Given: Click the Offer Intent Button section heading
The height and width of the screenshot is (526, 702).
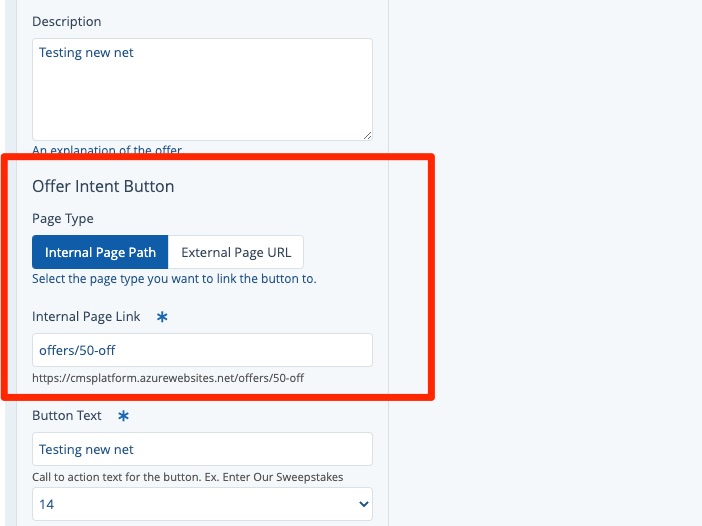Looking at the screenshot, I should (103, 186).
